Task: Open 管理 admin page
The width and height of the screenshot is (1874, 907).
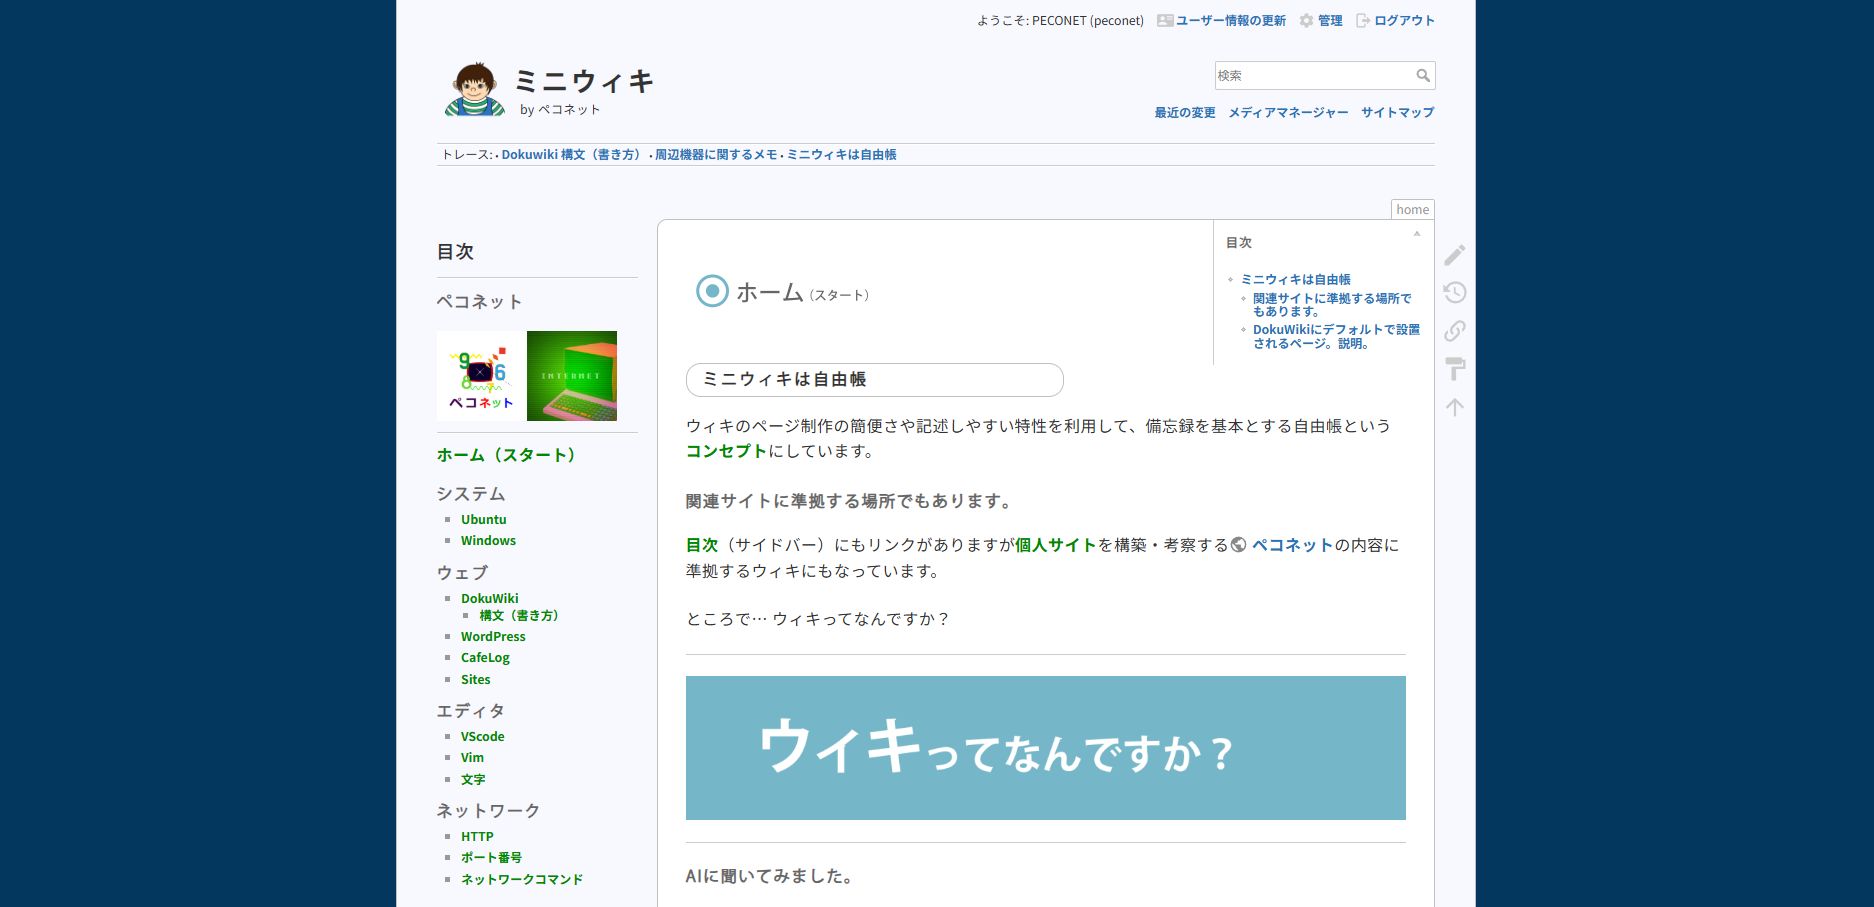Action: 1329,21
